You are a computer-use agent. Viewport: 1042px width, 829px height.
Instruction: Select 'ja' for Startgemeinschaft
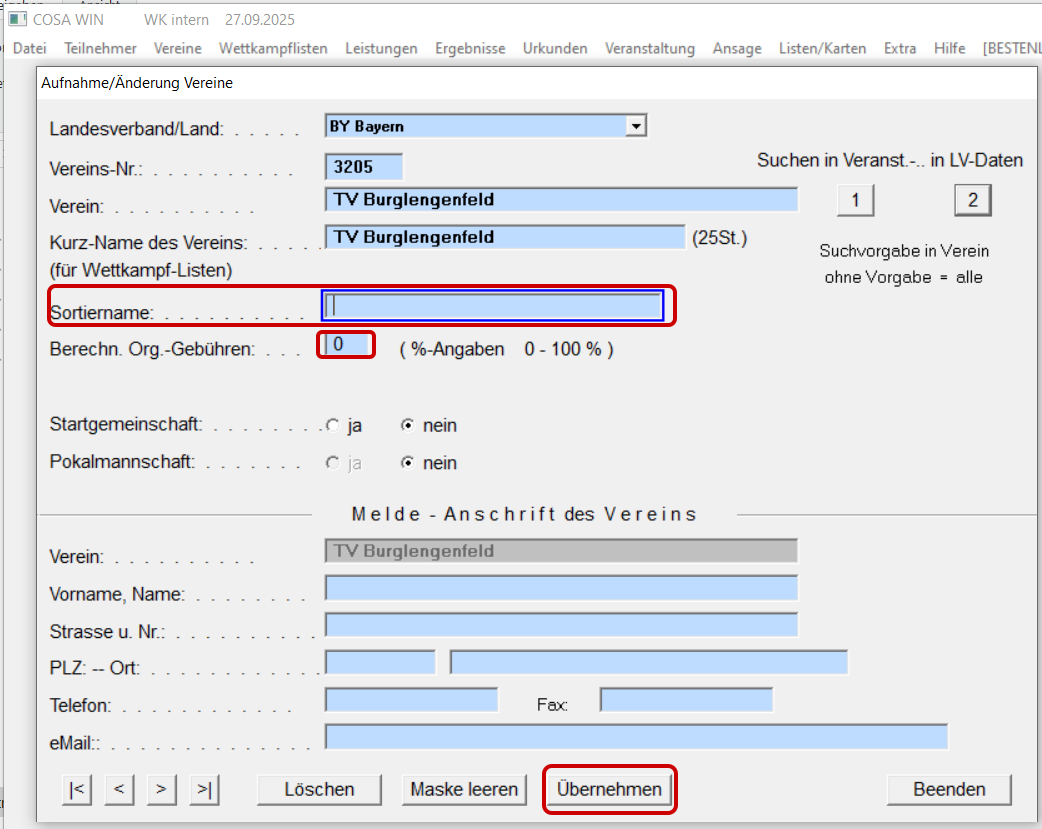tap(333, 425)
